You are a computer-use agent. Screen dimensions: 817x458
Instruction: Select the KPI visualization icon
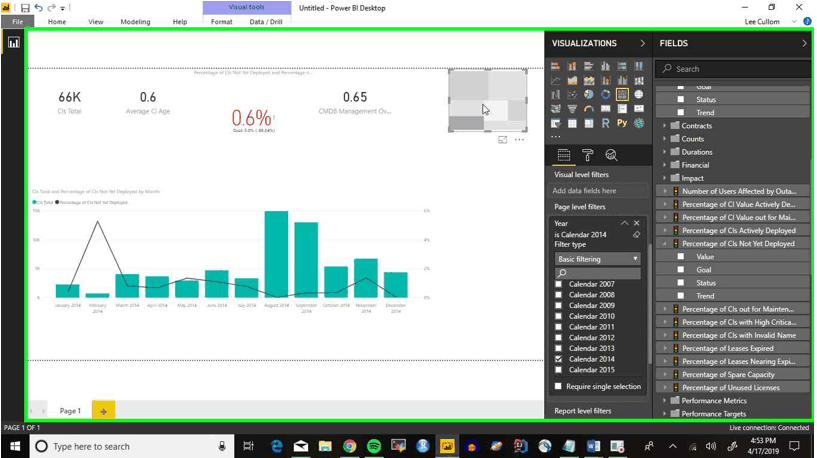639,109
